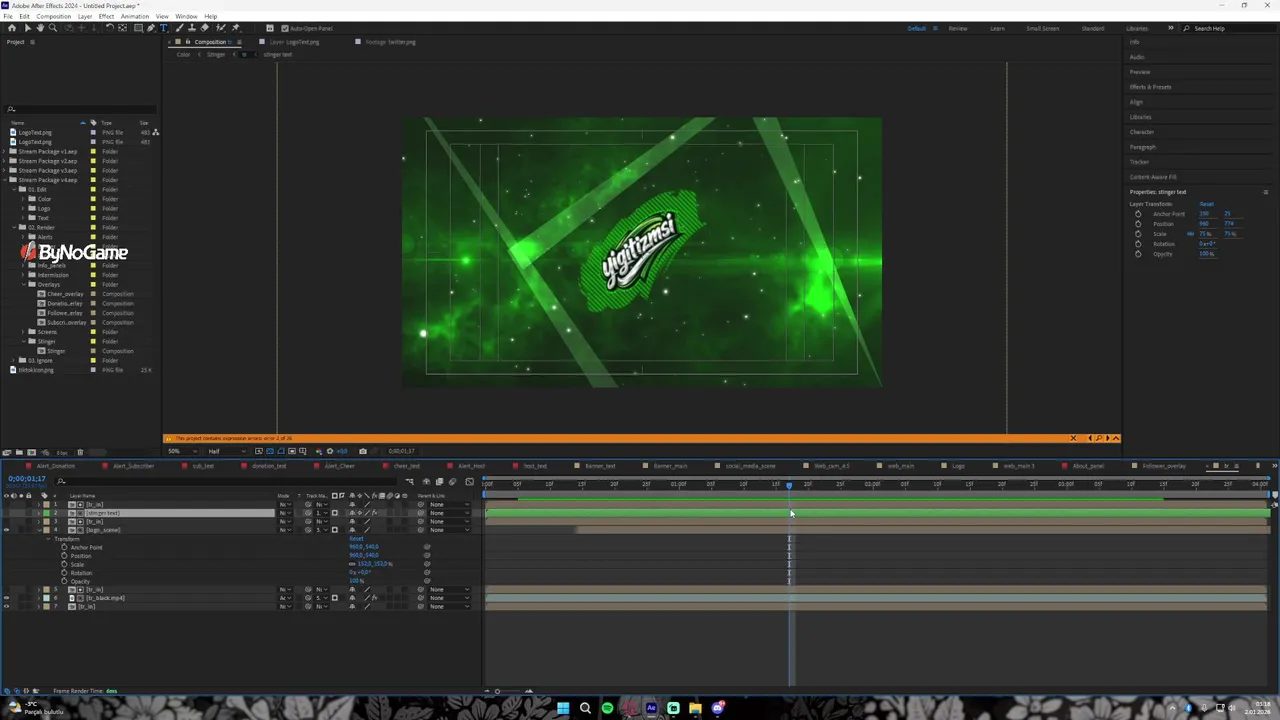Toggle visibility eye of tr_black.mp4 layer
Image resolution: width=1280 pixels, height=720 pixels.
pyautogui.click(x=6, y=598)
